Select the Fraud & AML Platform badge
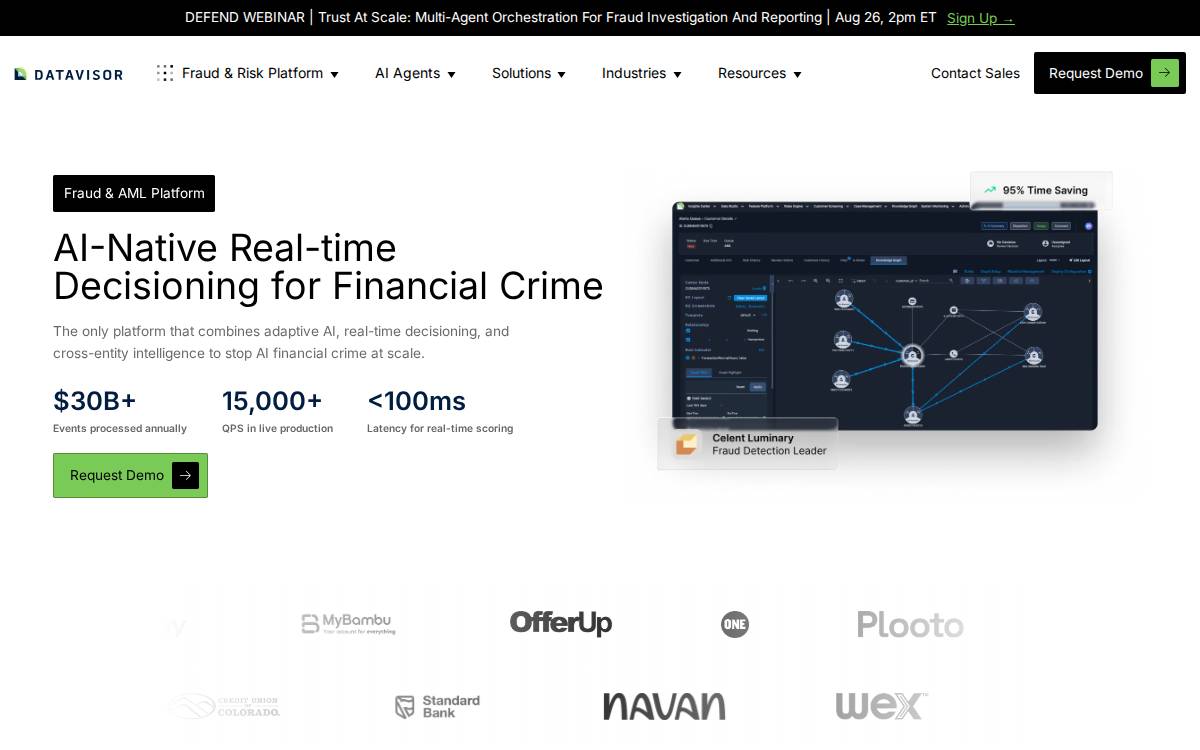This screenshot has width=1200, height=750. [134, 193]
